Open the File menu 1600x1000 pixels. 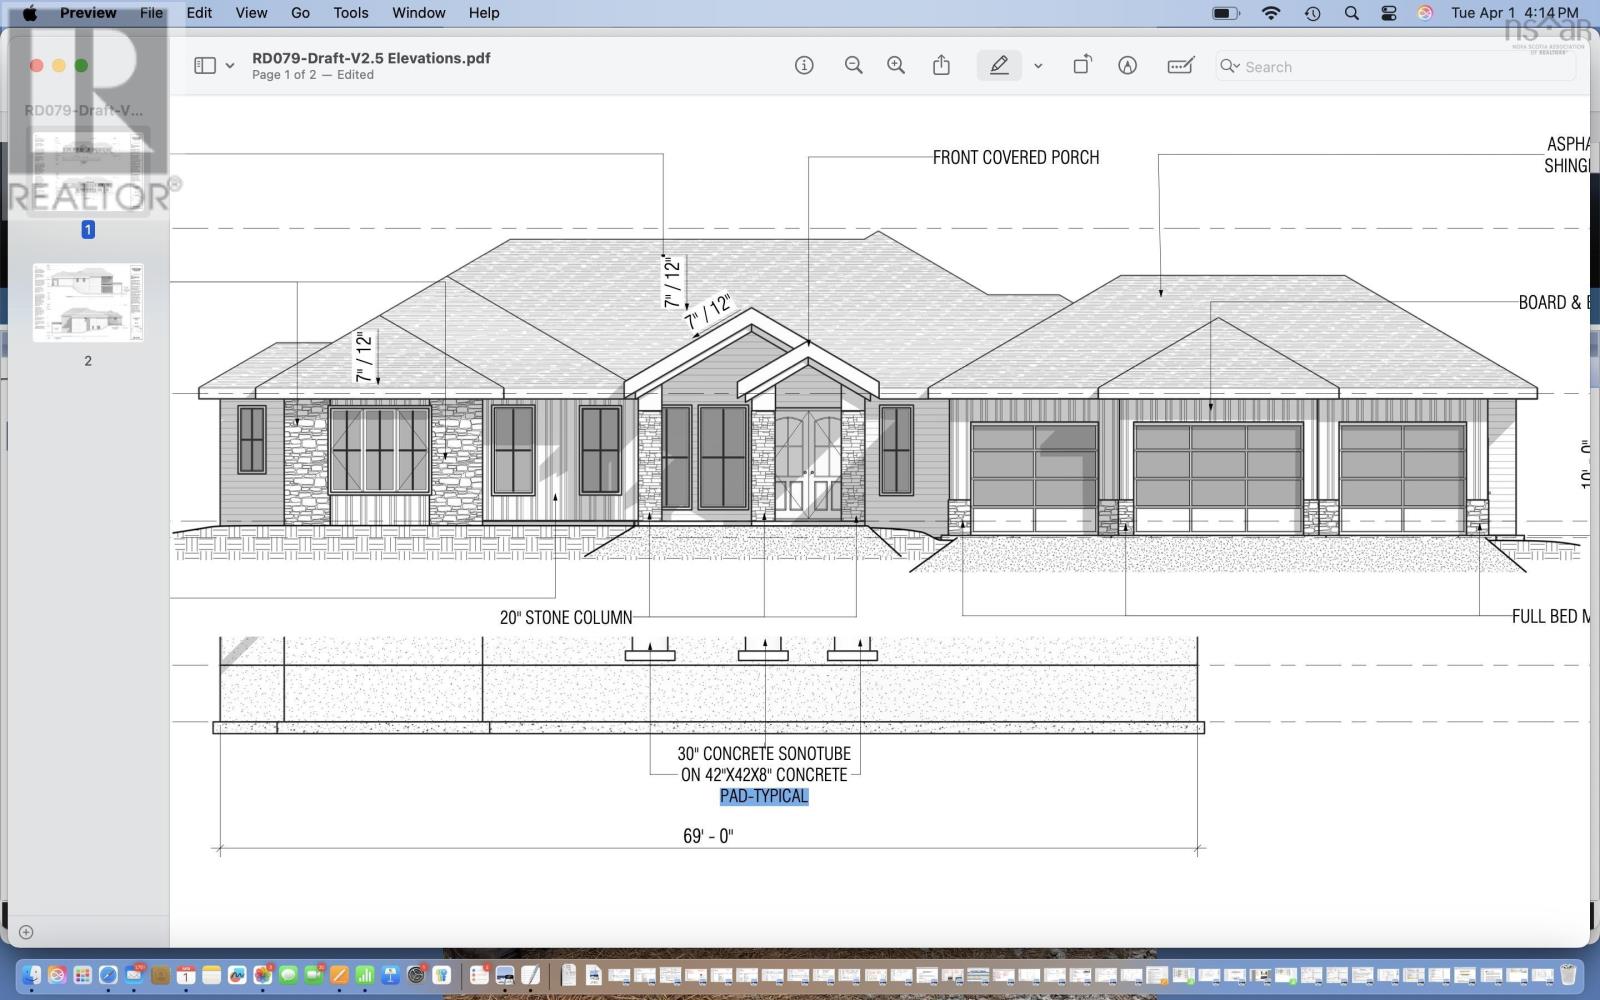[151, 13]
